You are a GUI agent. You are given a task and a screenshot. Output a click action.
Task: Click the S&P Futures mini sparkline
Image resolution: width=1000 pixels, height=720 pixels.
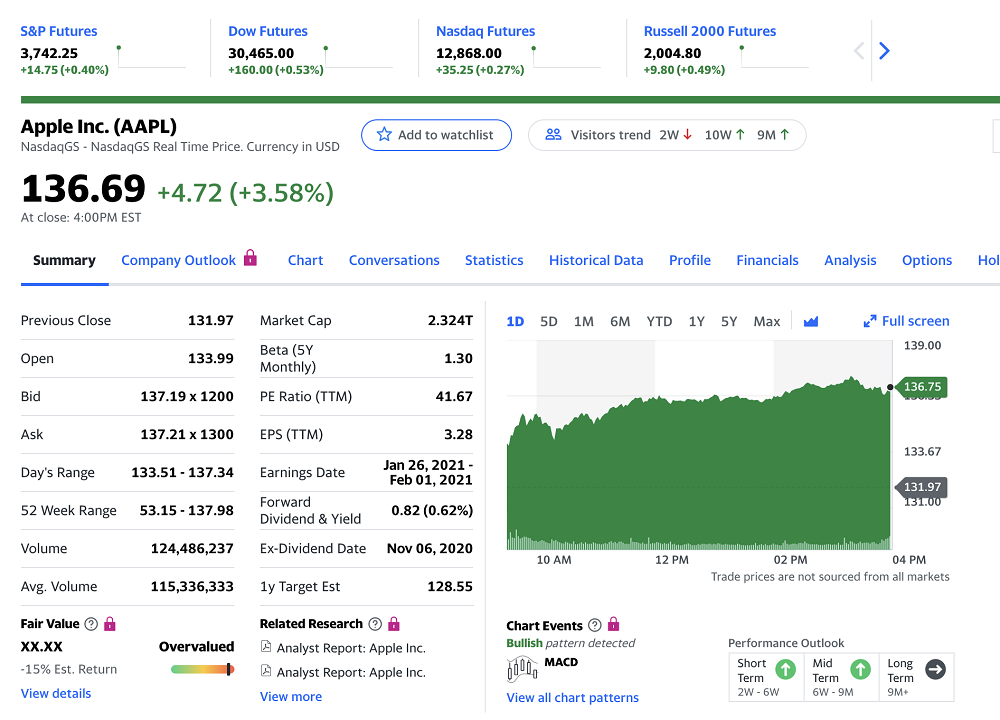click(152, 57)
